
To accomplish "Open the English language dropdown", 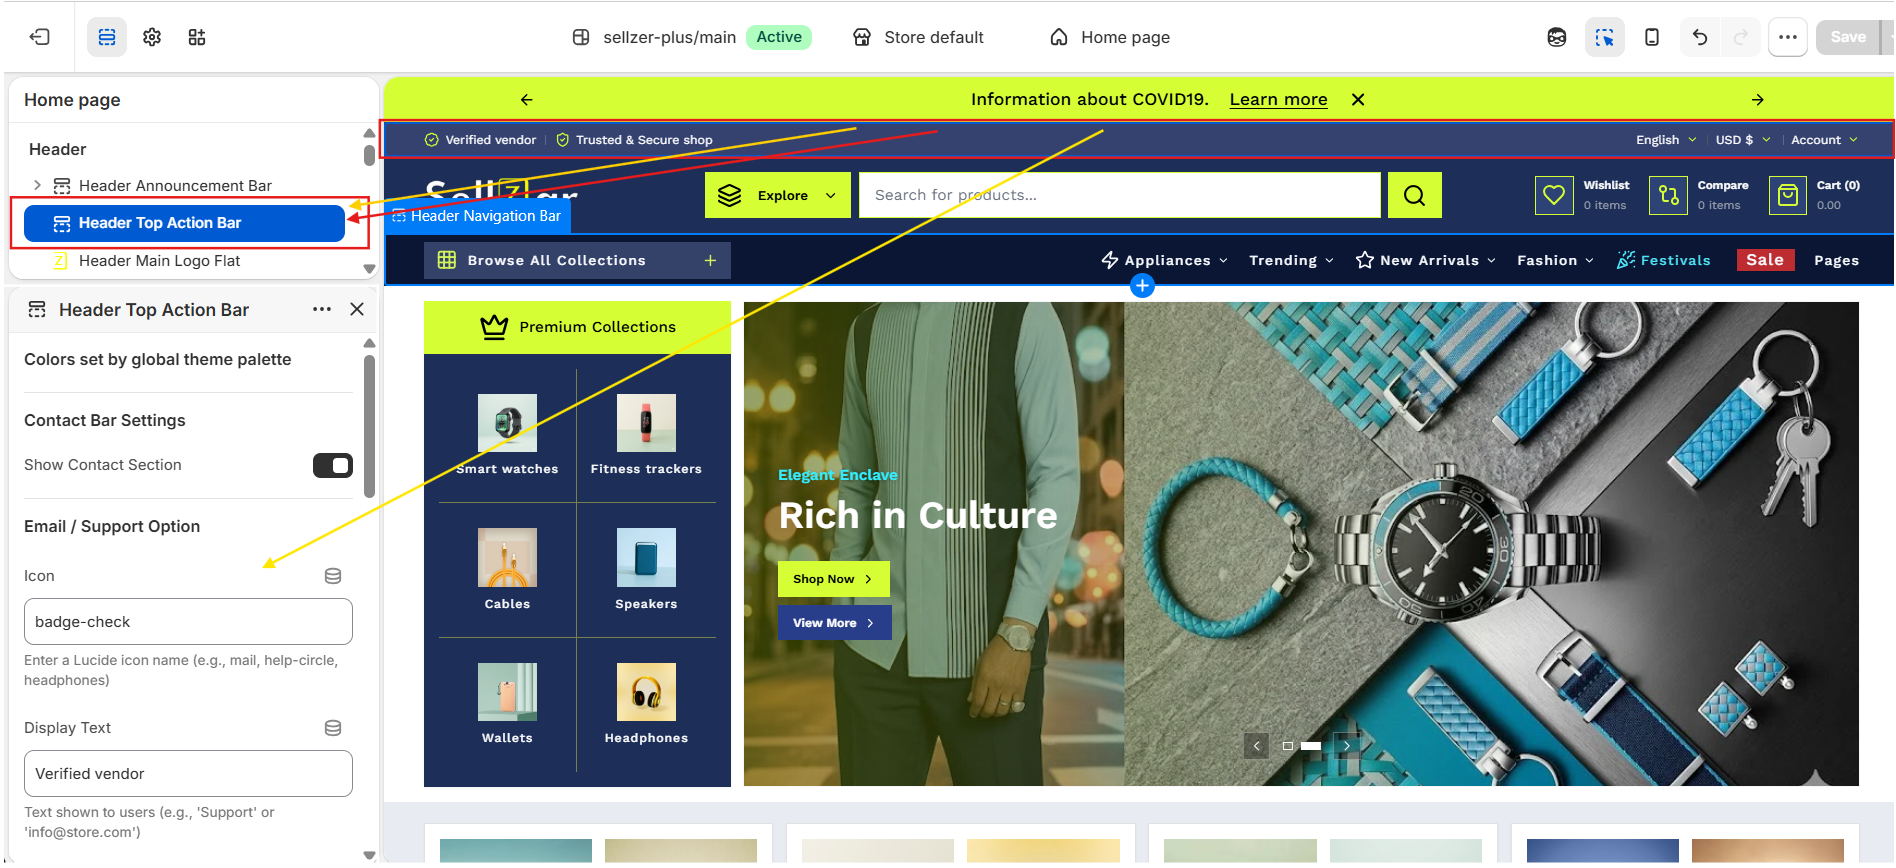I will tap(1666, 140).
